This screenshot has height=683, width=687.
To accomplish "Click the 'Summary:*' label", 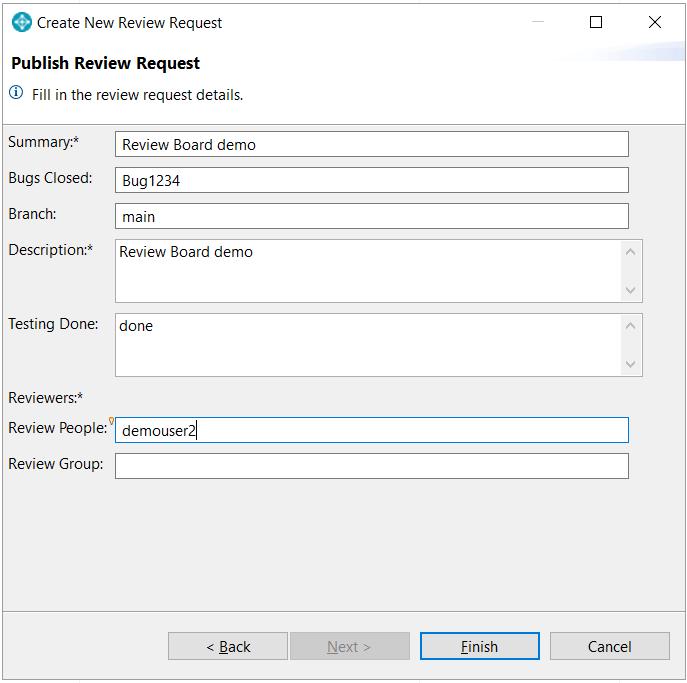I will [43, 142].
